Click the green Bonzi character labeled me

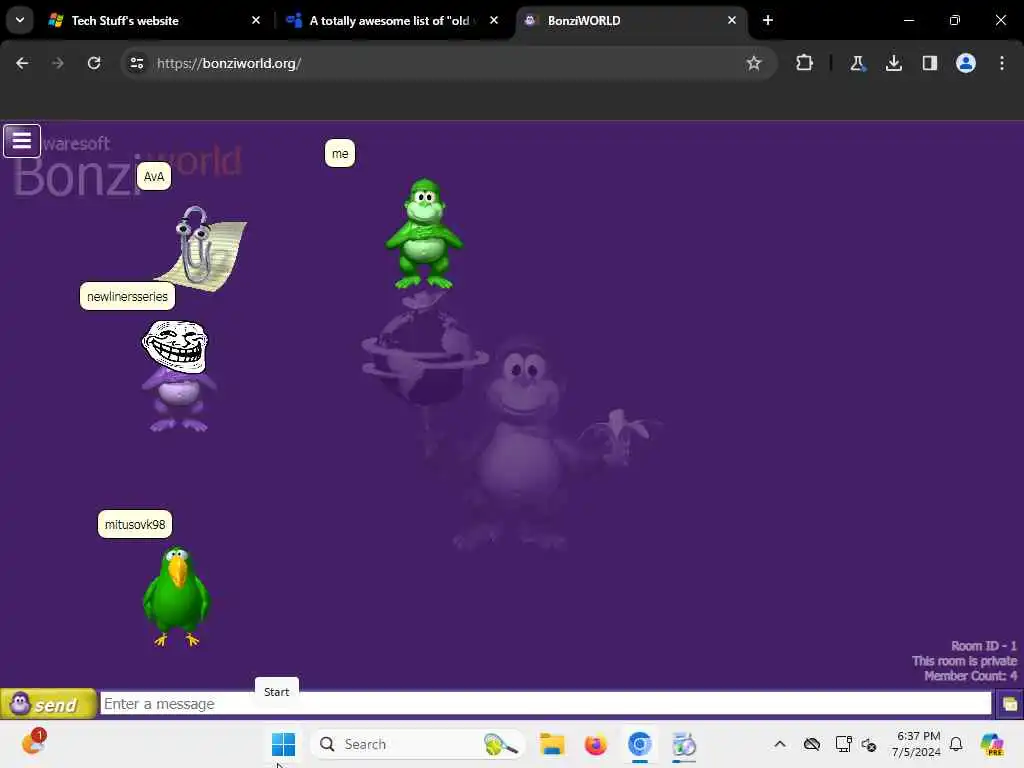[x=424, y=234]
